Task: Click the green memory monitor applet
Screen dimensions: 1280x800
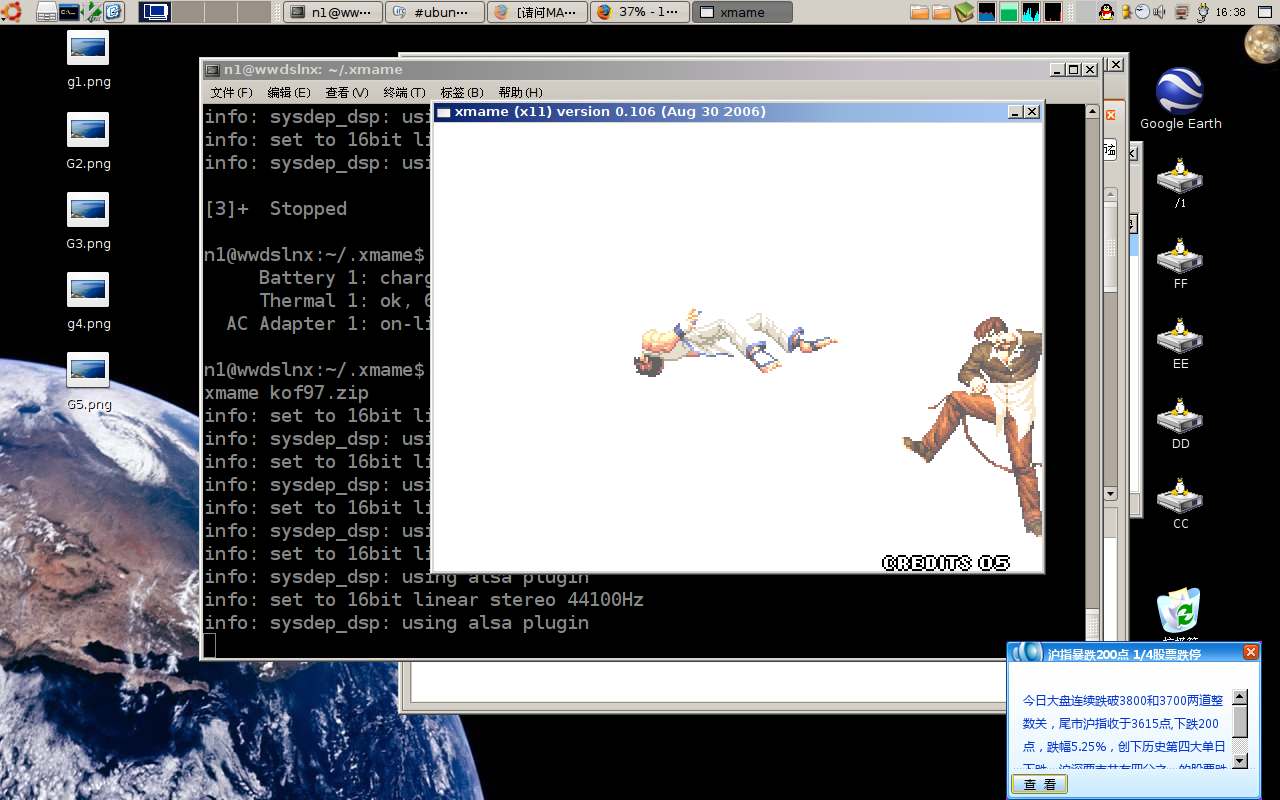Action: tap(1009, 12)
